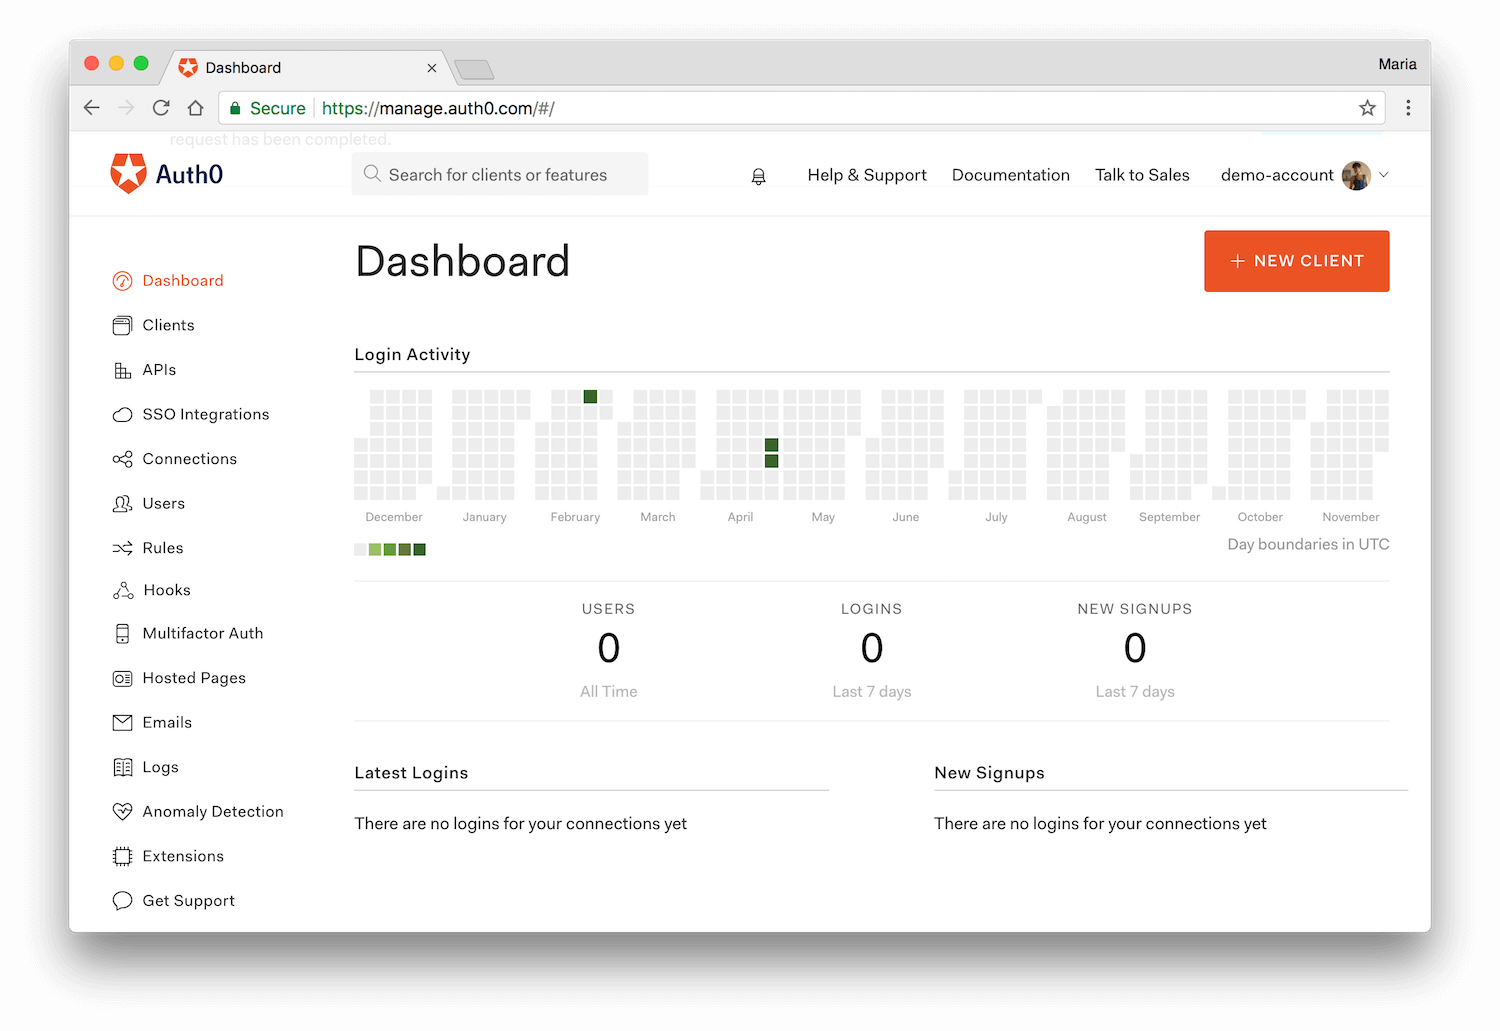The width and height of the screenshot is (1500, 1031).
Task: Click the demo-account name
Action: point(1277,175)
